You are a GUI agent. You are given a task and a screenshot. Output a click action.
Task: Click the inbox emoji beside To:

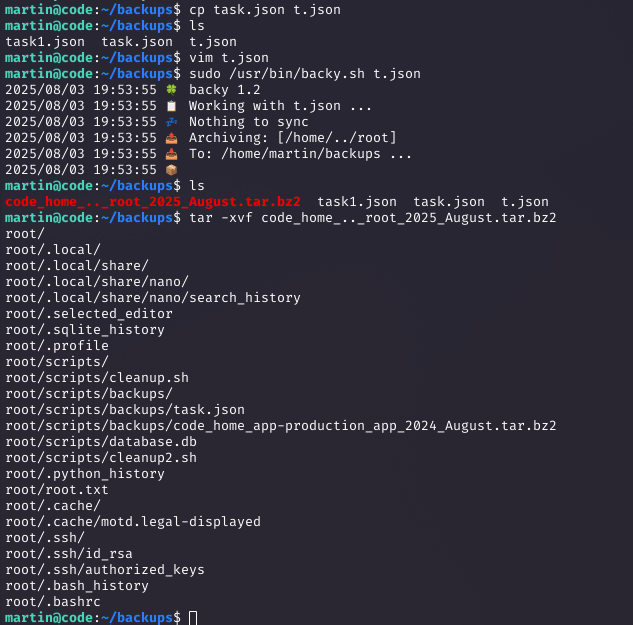click(172, 154)
